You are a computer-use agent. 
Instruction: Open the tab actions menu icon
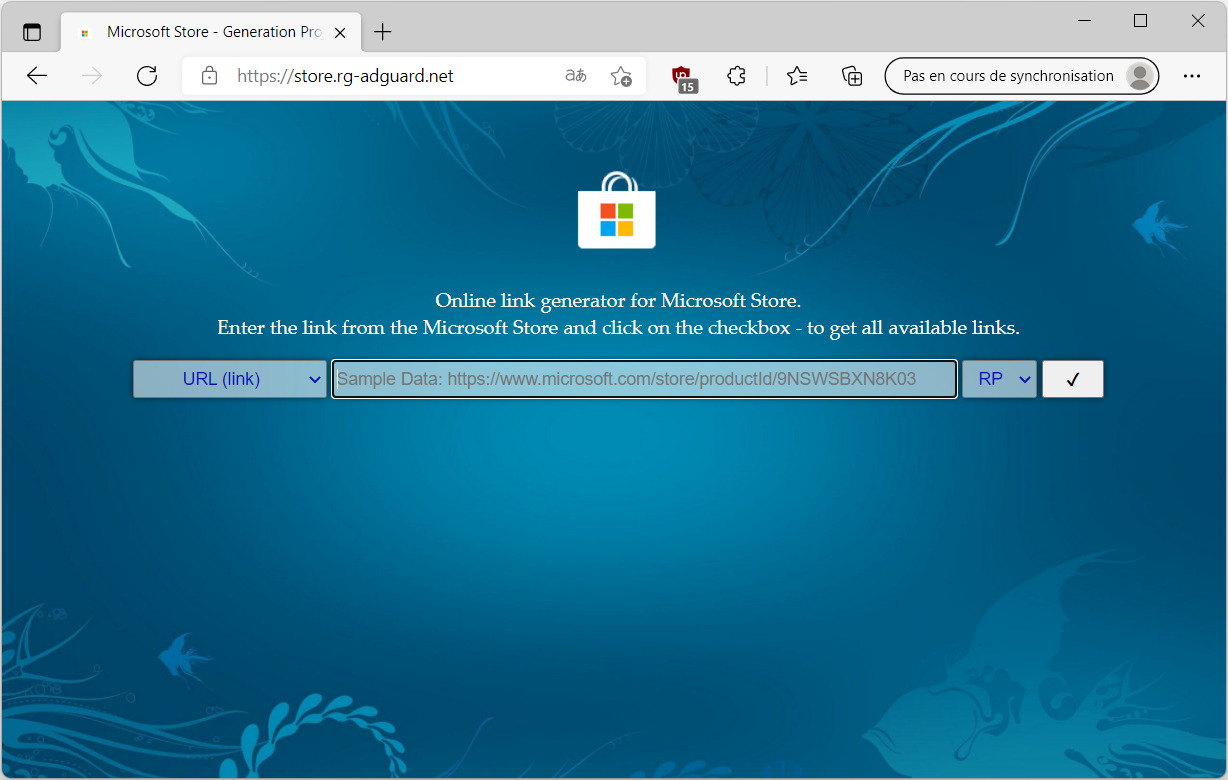tap(32, 32)
